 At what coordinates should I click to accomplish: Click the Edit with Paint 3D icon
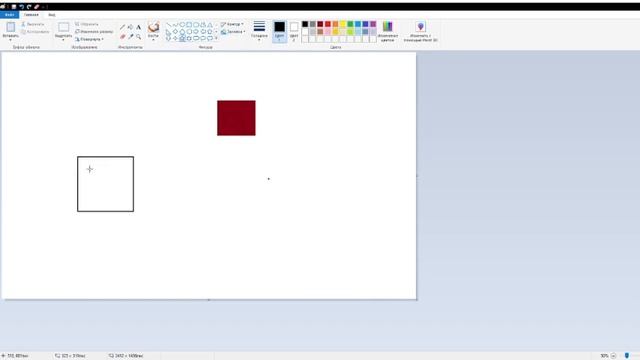[x=420, y=27]
